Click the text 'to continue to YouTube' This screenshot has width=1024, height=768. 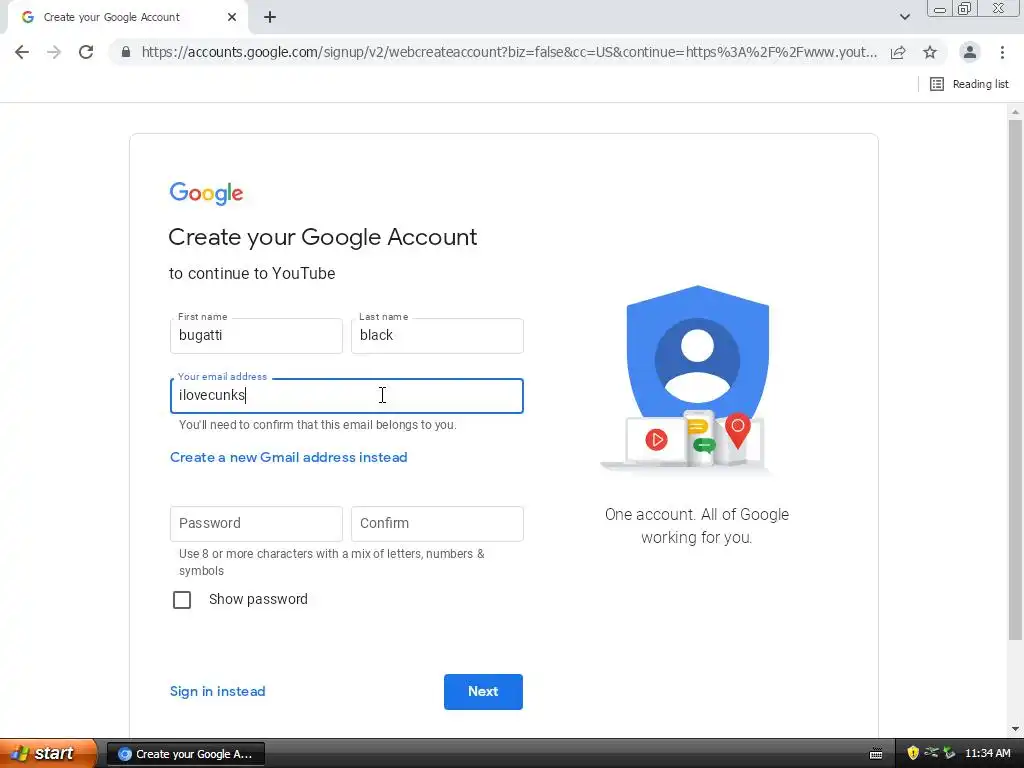coord(252,273)
